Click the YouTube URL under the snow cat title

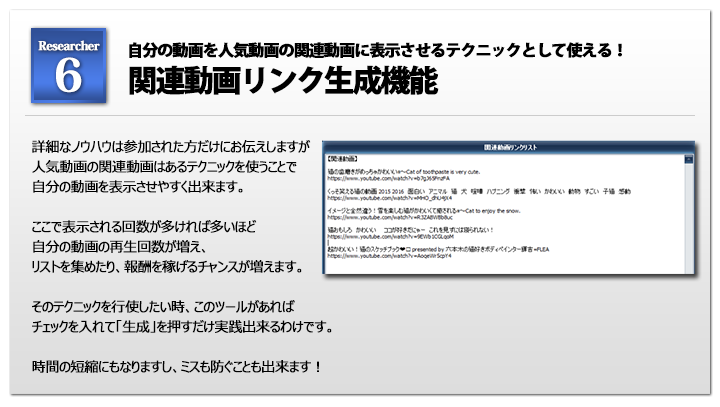click(390, 217)
